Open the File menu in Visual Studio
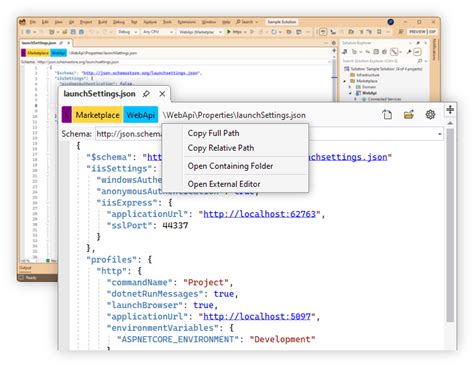 click(x=33, y=22)
